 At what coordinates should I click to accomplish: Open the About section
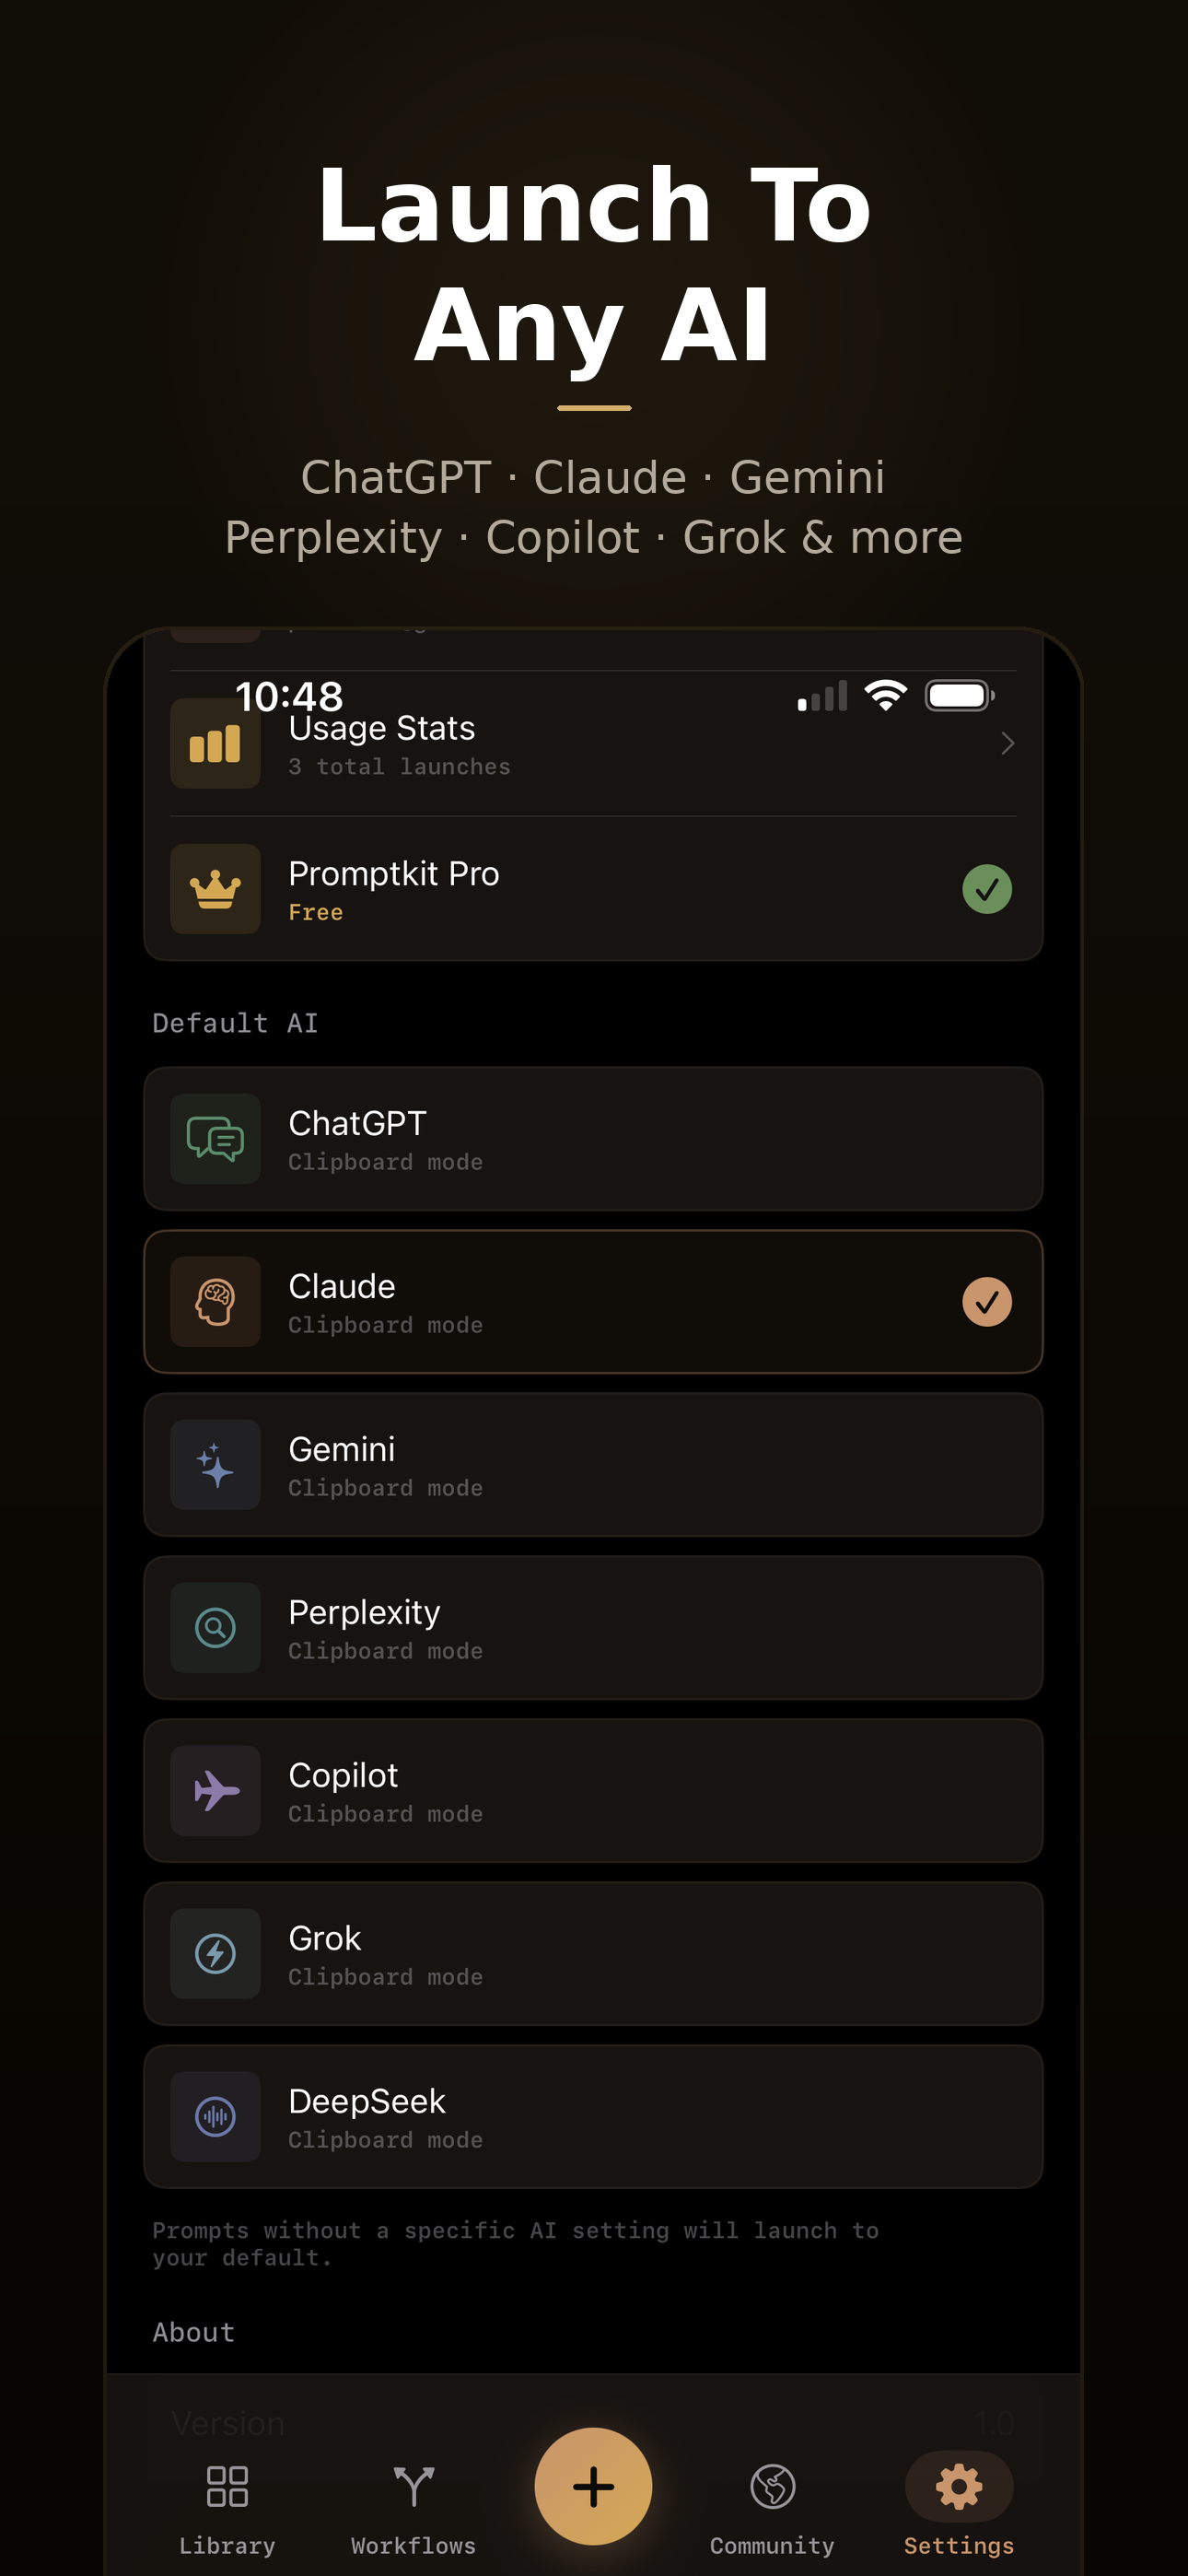(x=194, y=2332)
